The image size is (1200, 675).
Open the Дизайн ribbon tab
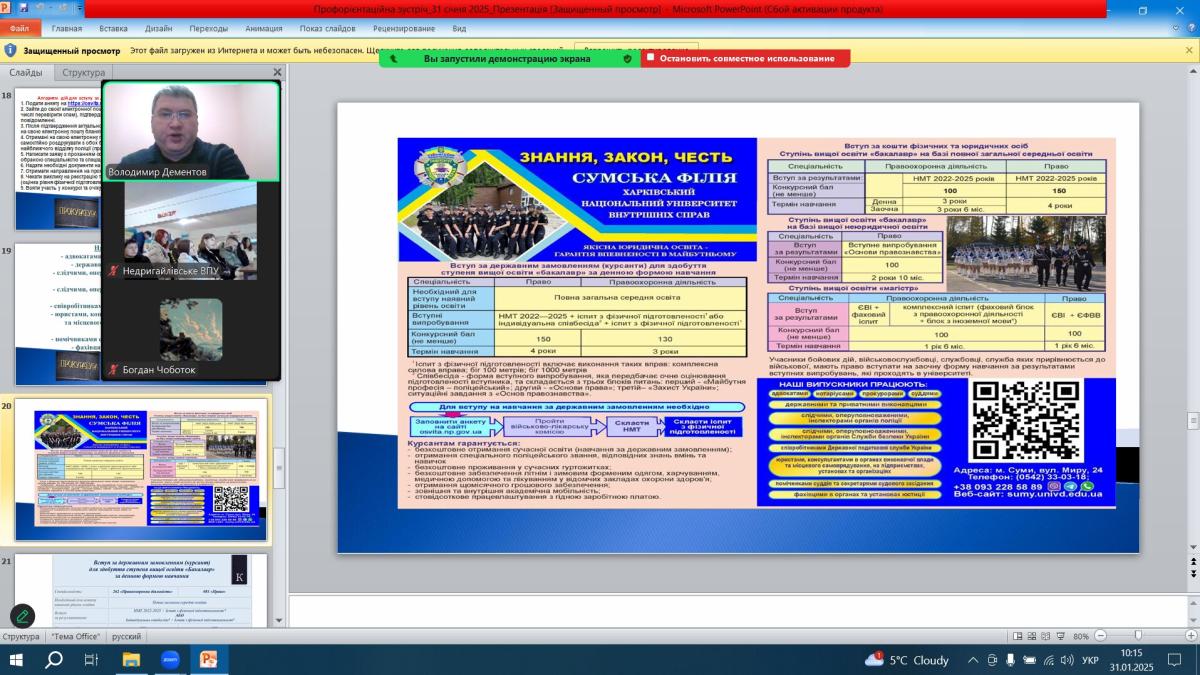coord(157,29)
